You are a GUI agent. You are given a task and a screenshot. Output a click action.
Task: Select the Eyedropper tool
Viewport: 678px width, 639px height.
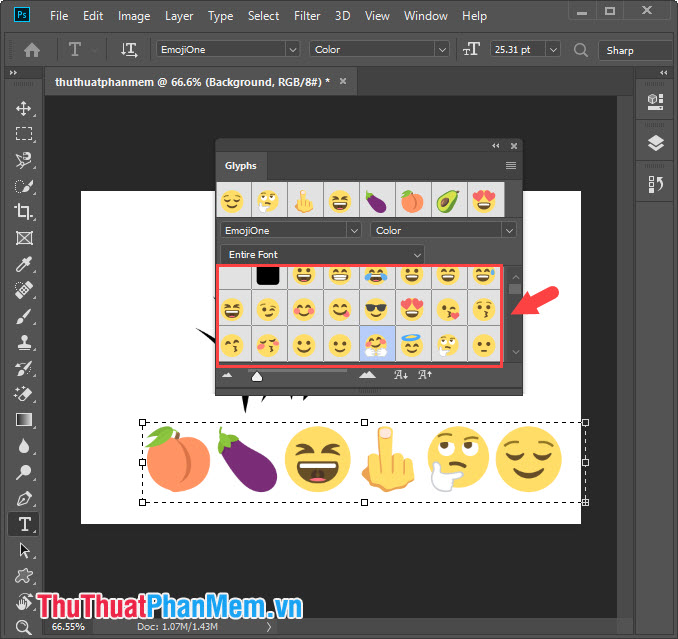(24, 264)
